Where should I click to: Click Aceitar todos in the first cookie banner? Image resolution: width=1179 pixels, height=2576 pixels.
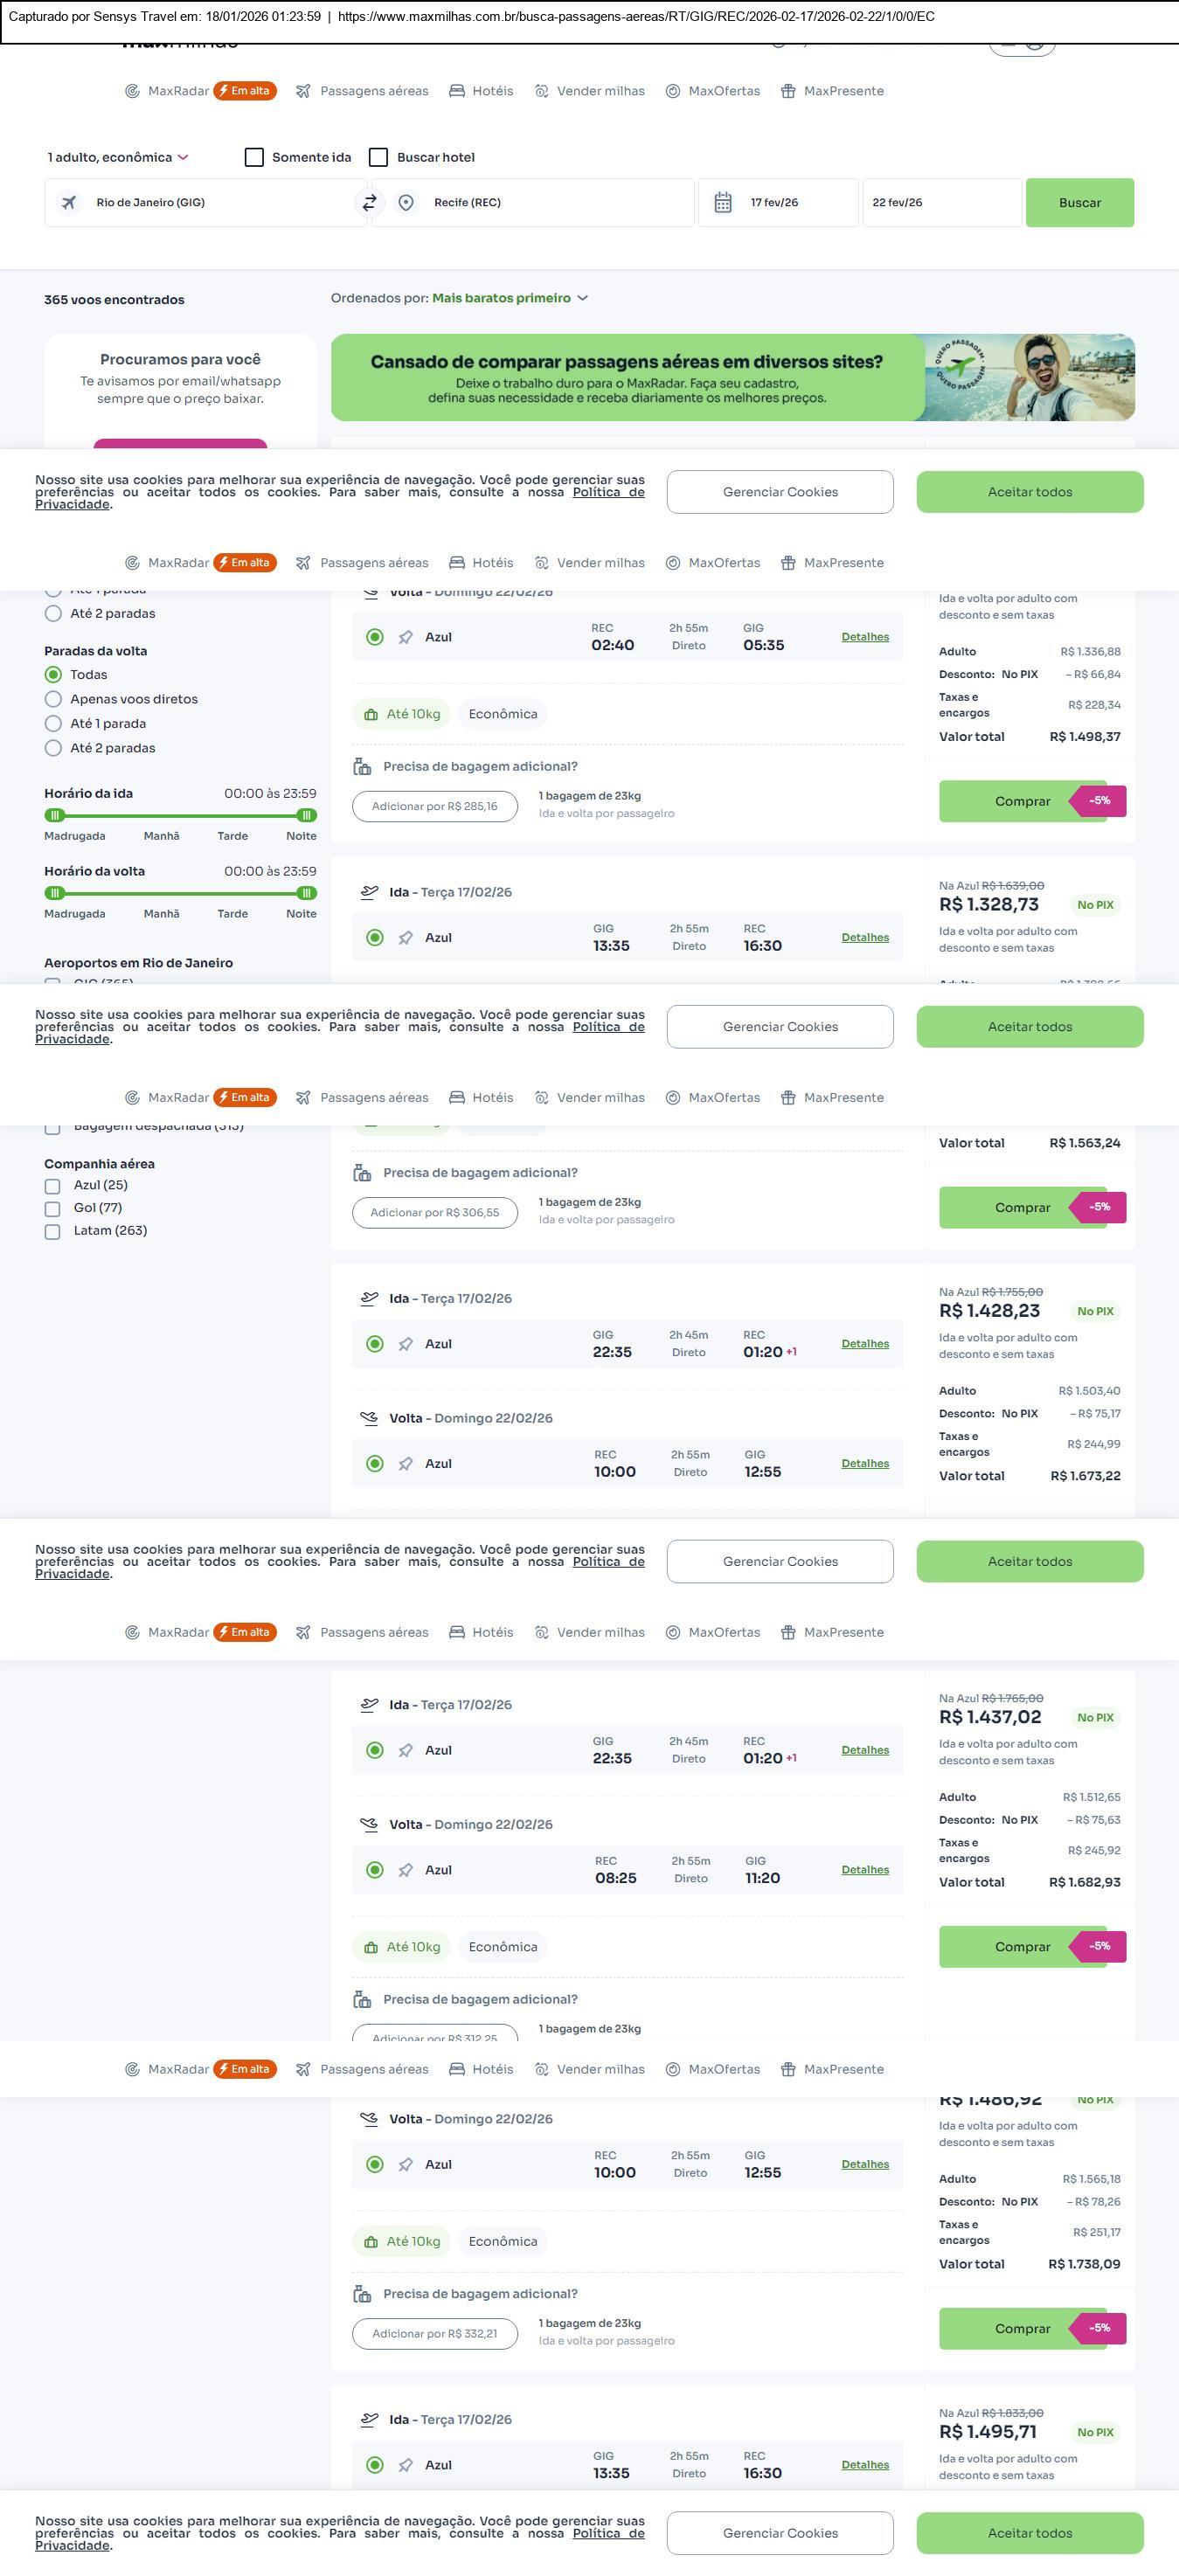1029,492
